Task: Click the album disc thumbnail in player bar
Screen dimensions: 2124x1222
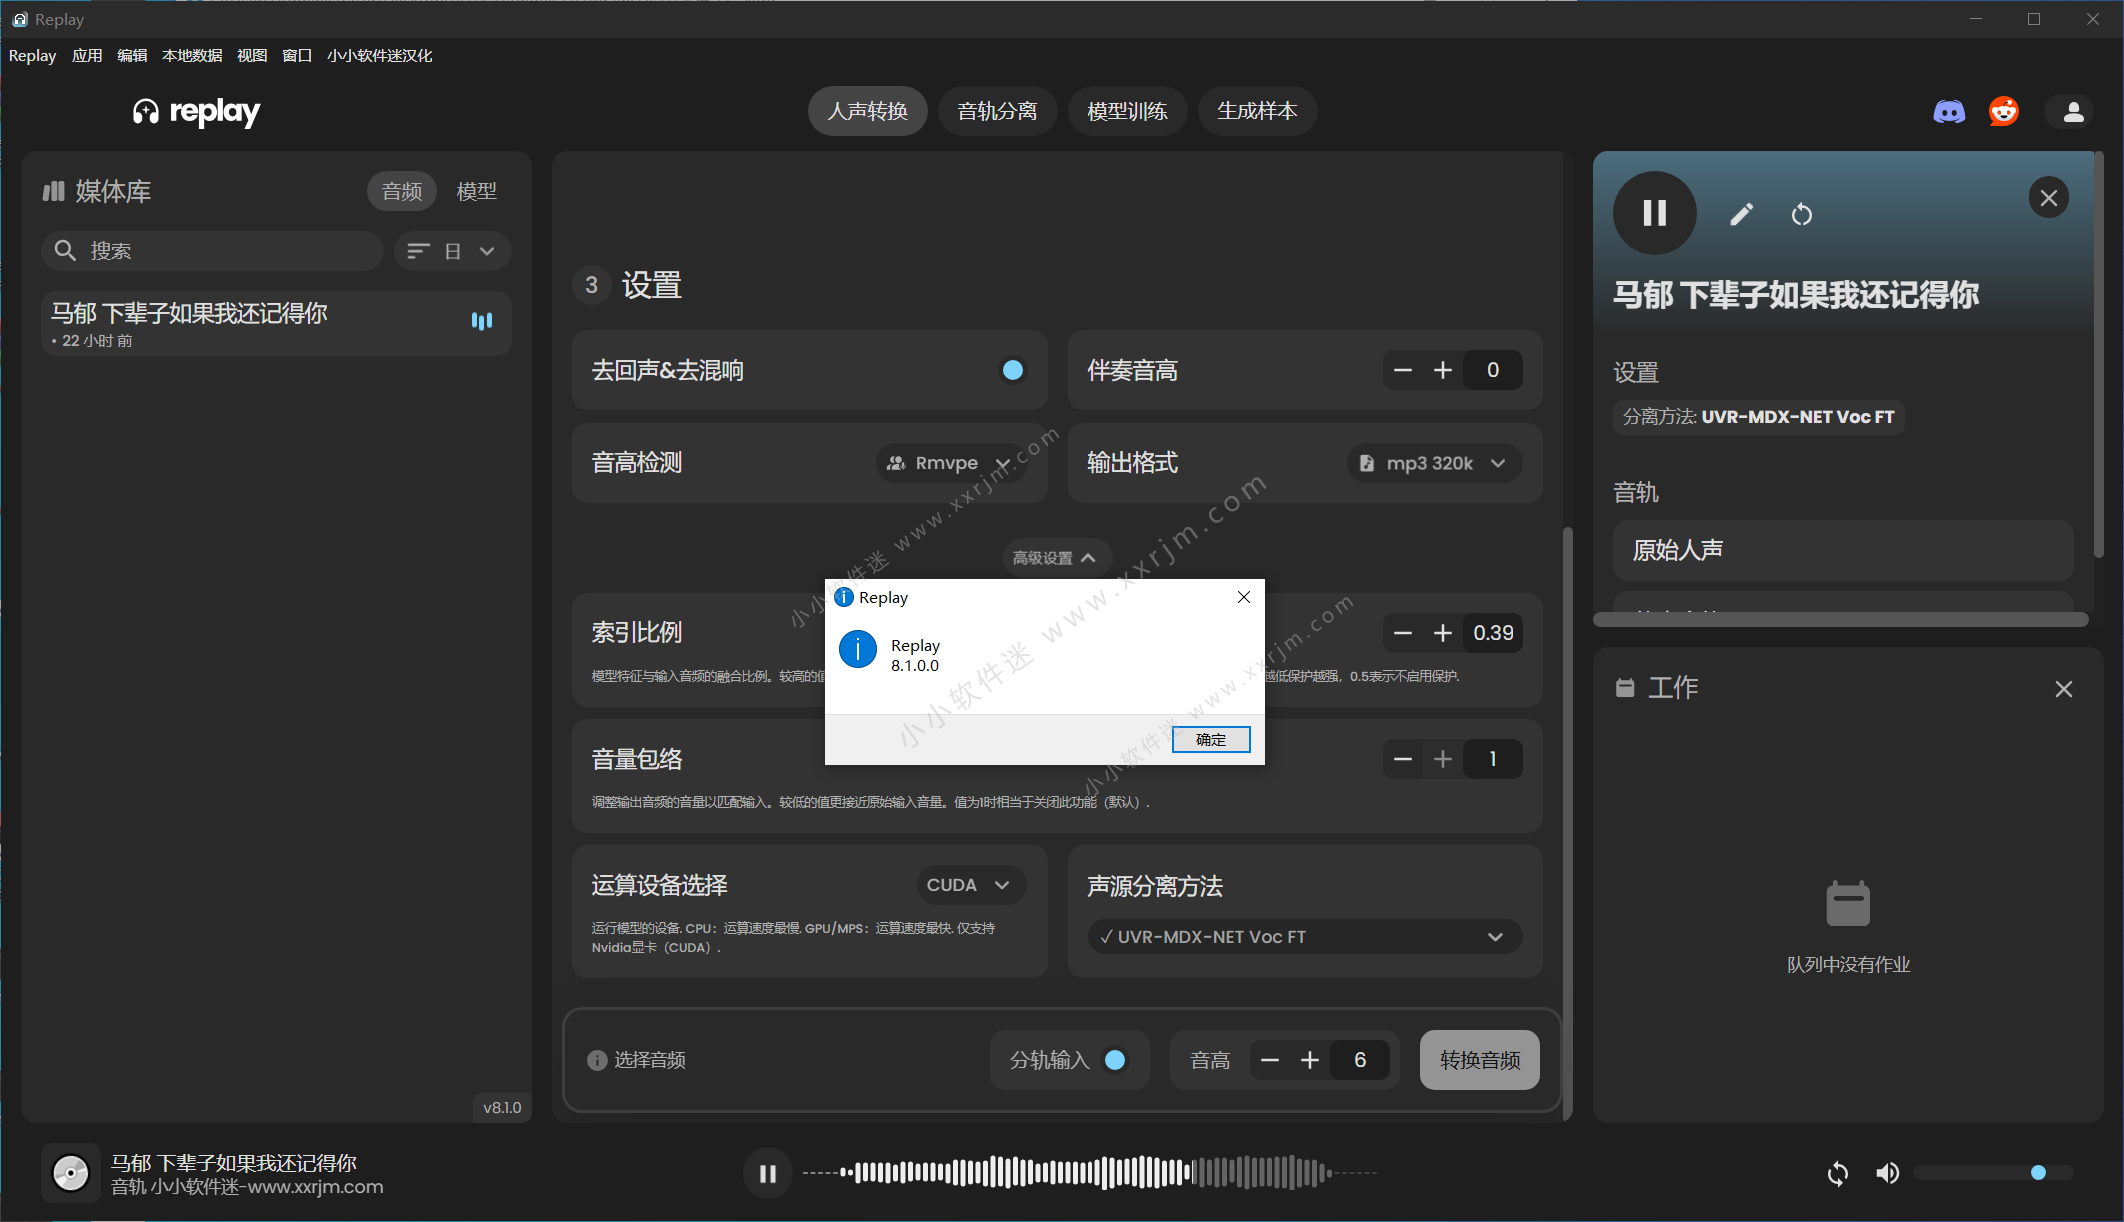Action: tap(71, 1173)
